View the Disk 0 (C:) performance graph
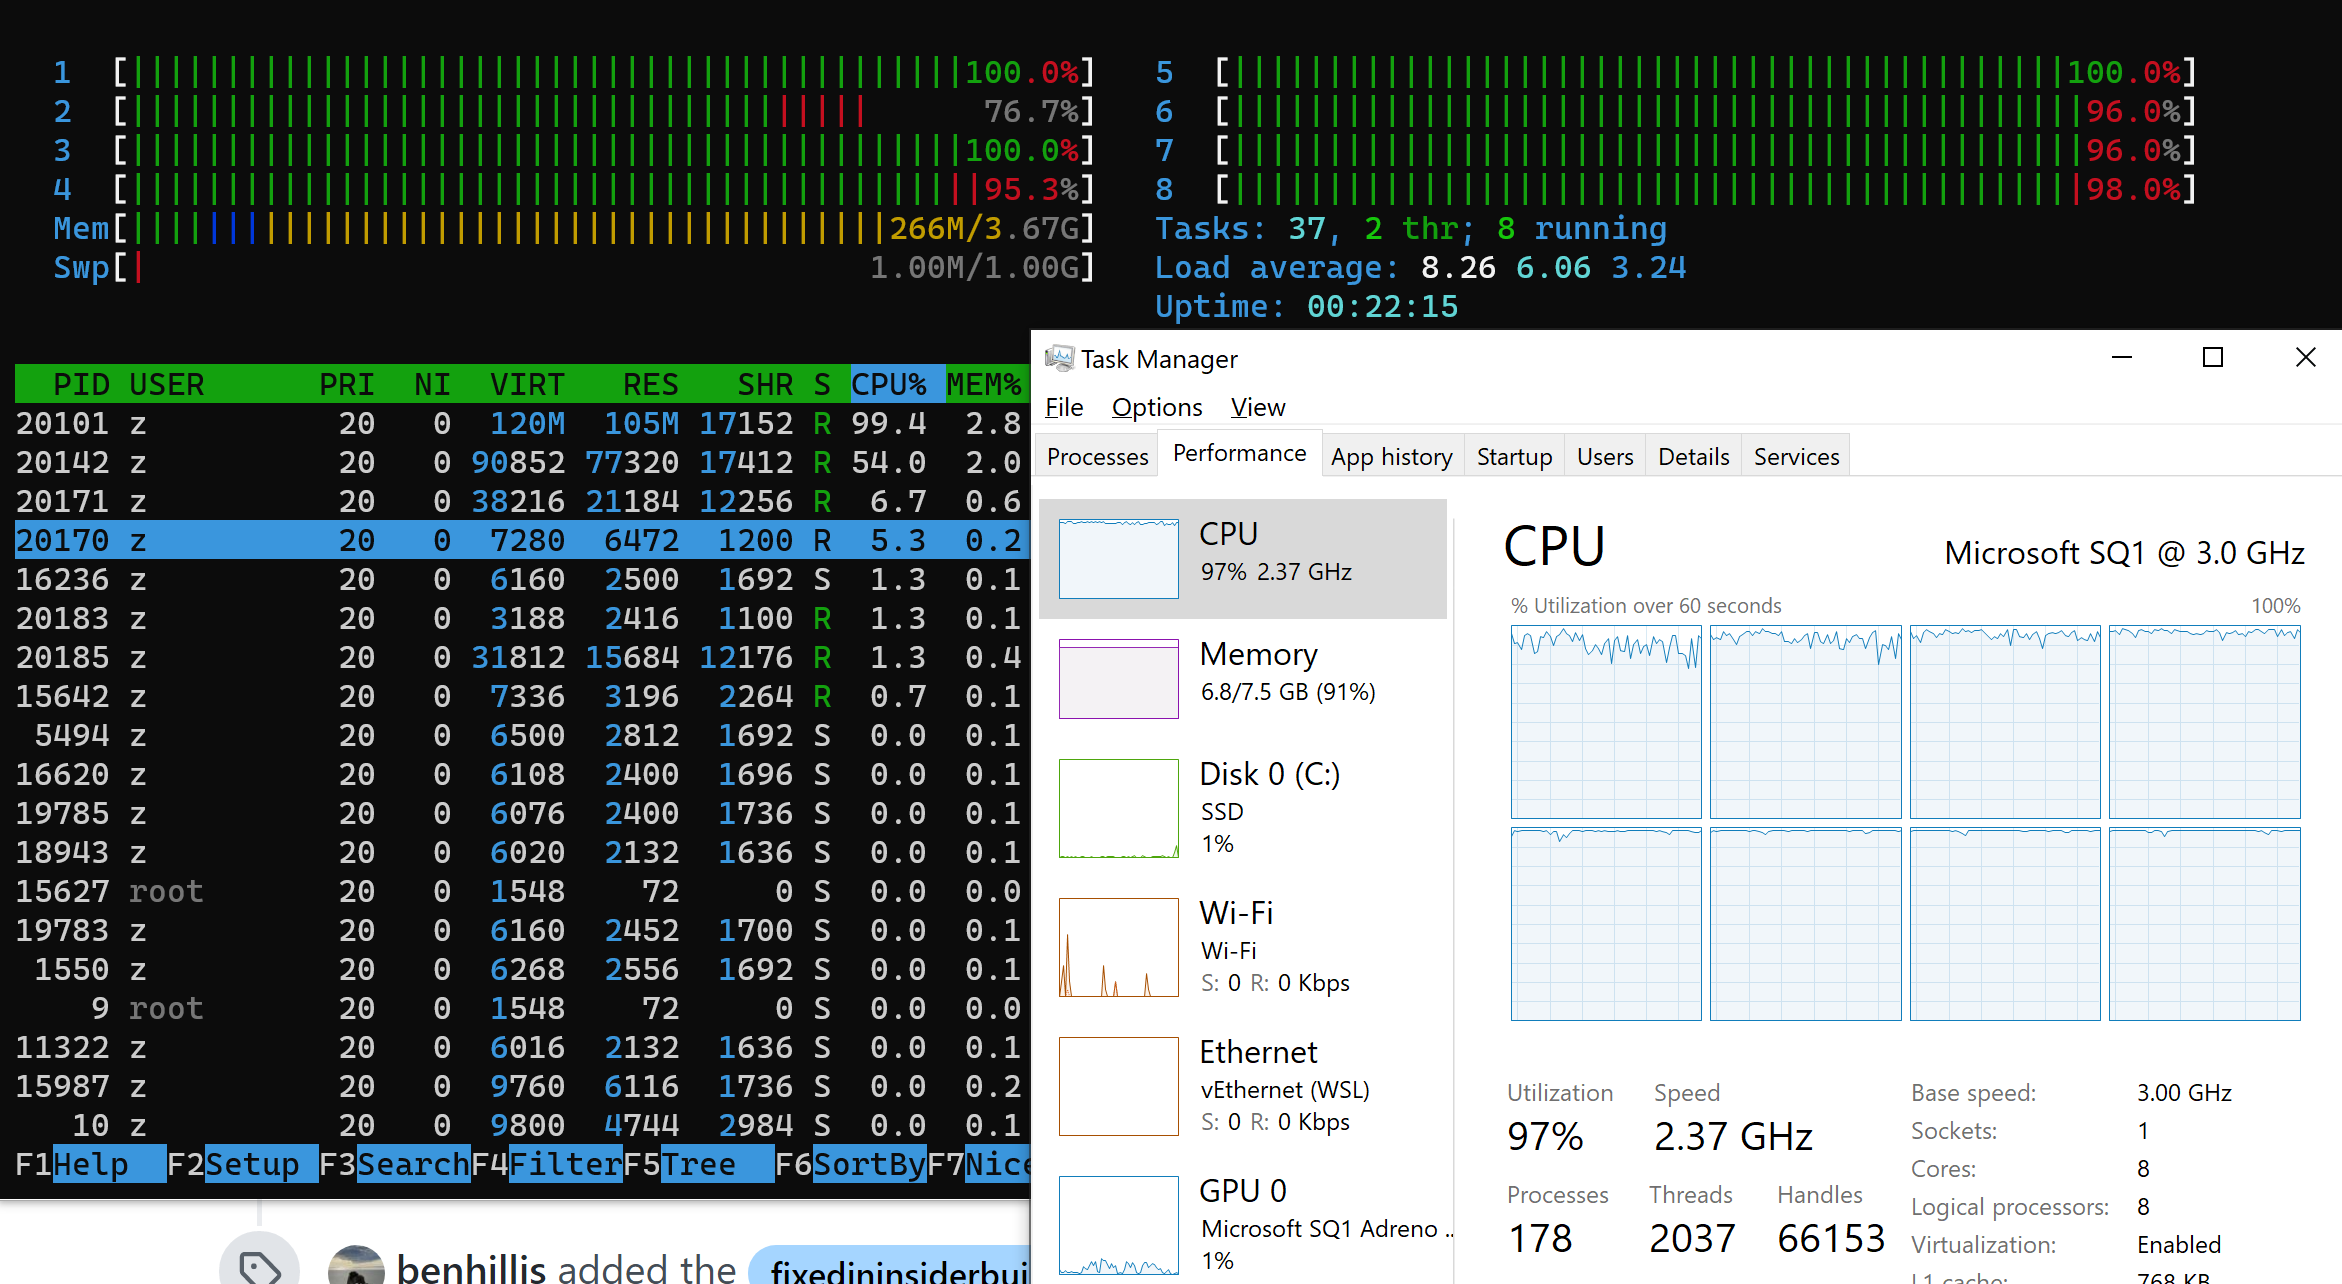 [x=1243, y=807]
